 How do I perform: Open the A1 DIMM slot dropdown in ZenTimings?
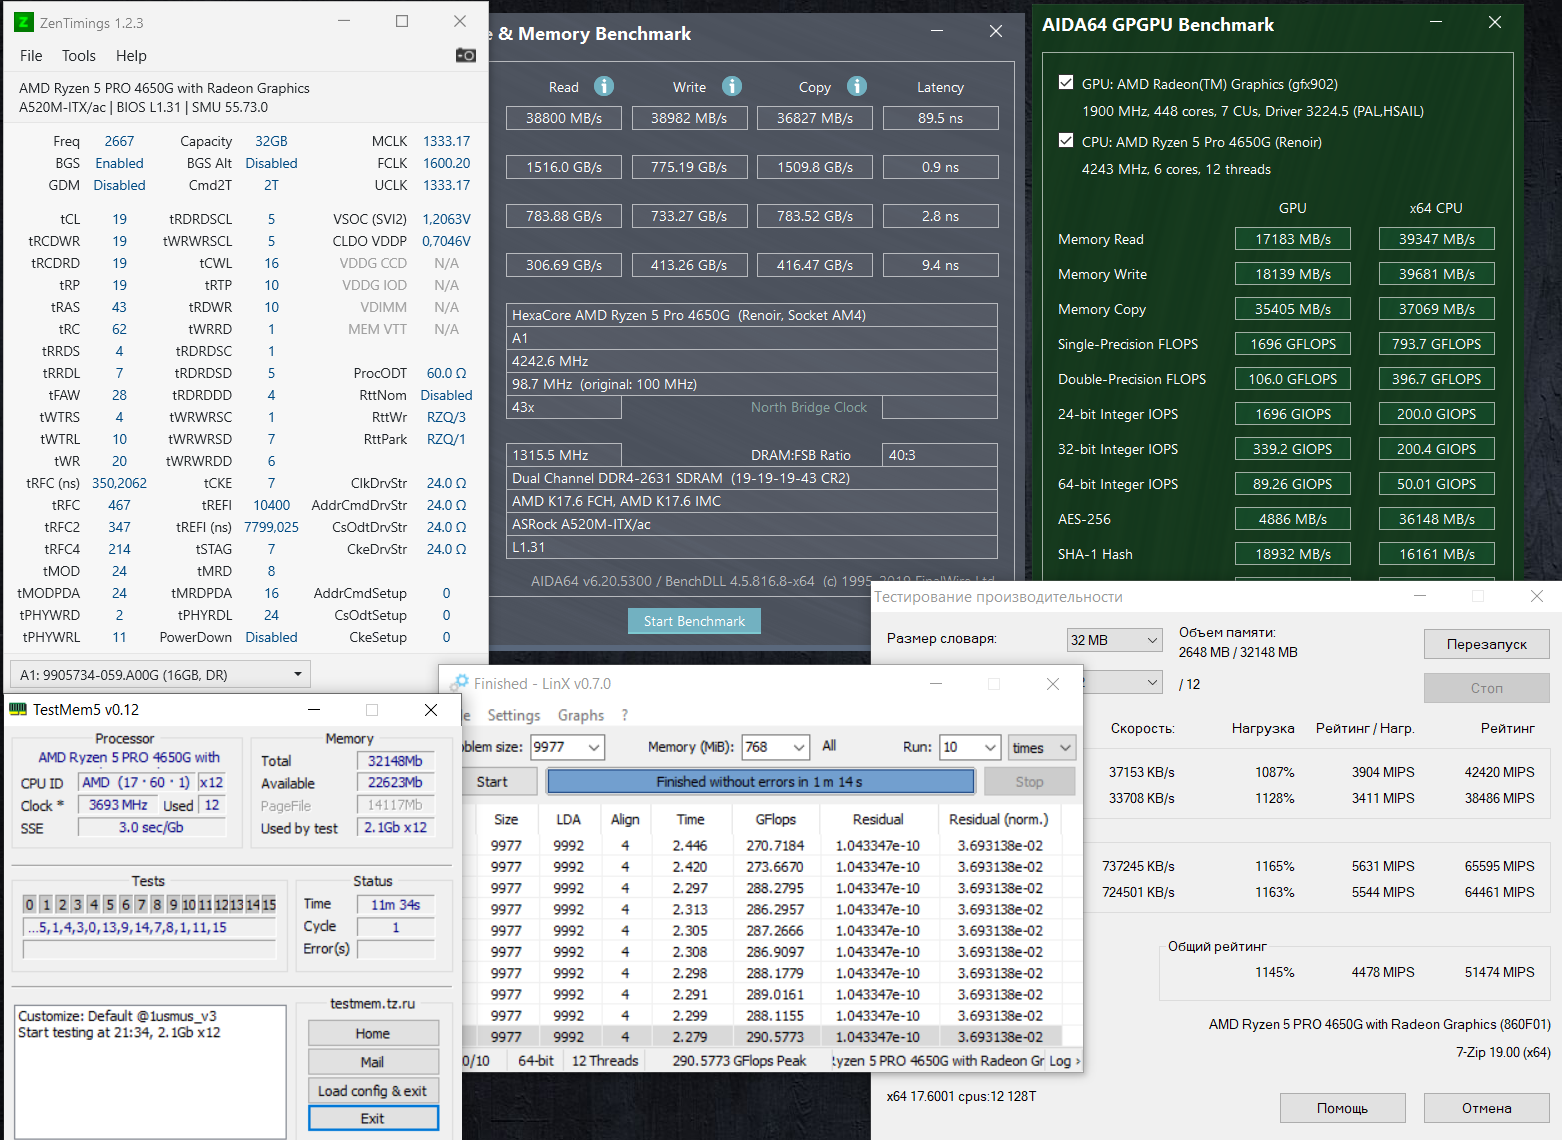coord(160,674)
